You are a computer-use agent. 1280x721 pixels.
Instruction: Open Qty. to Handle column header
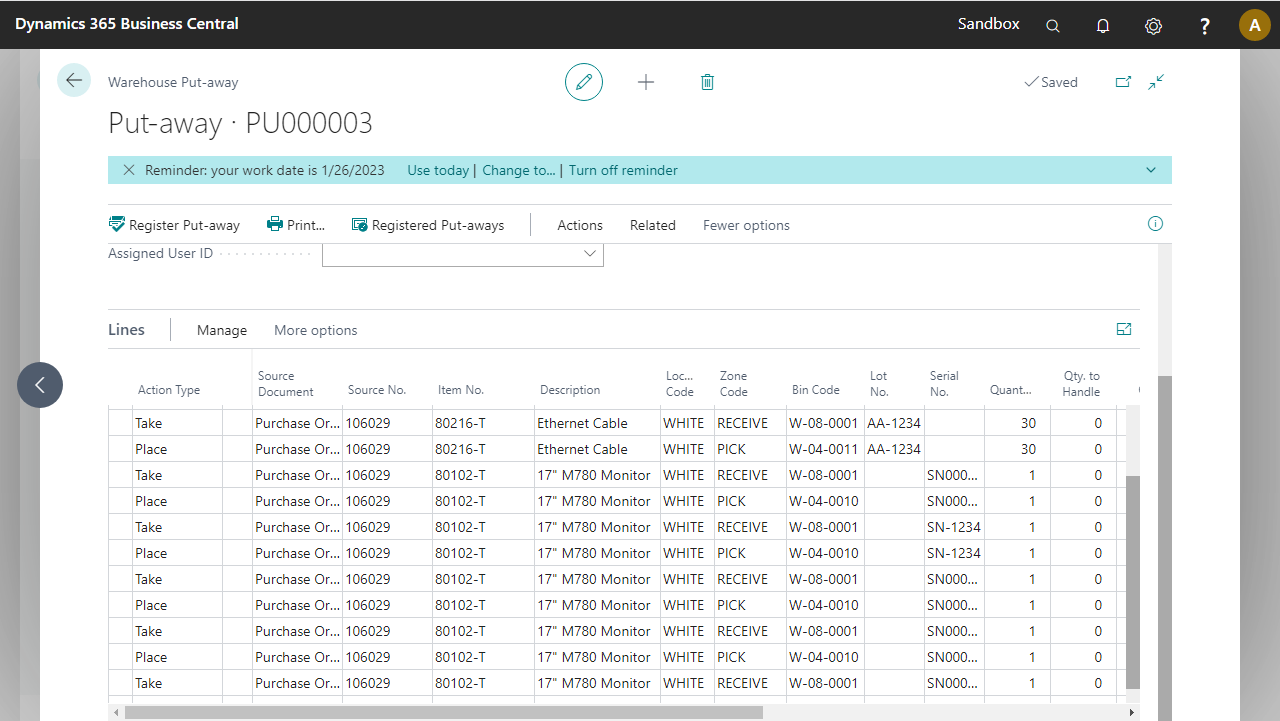click(x=1082, y=384)
